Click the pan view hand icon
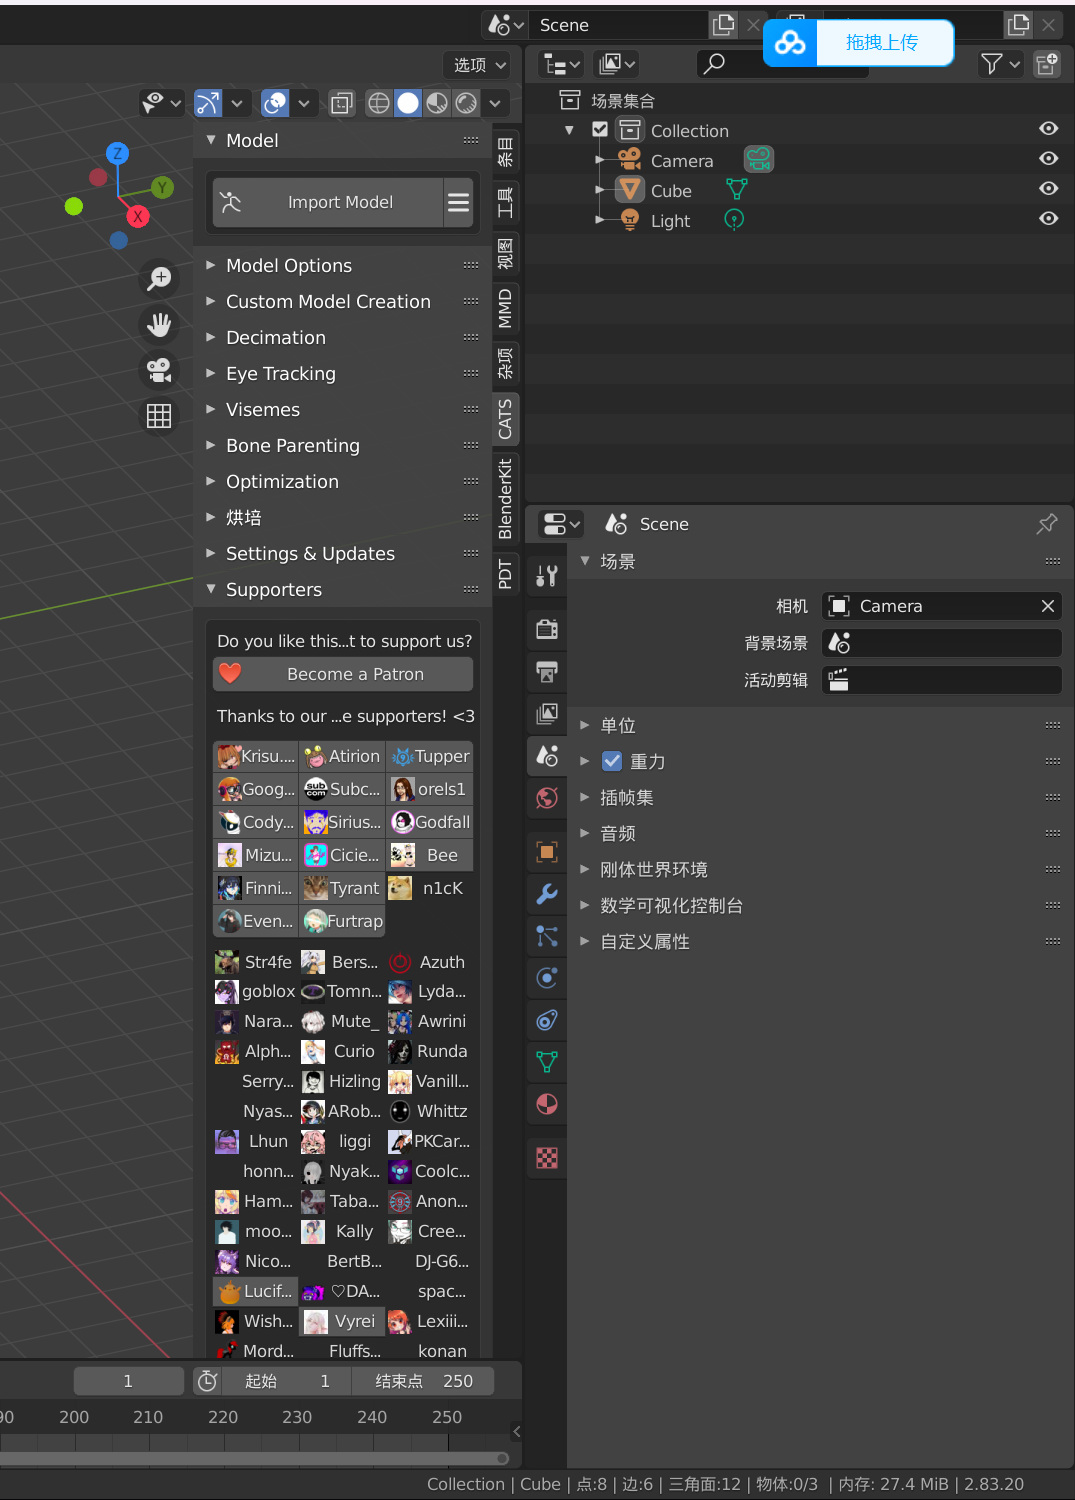This screenshot has height=1500, width=1075. pos(159,324)
